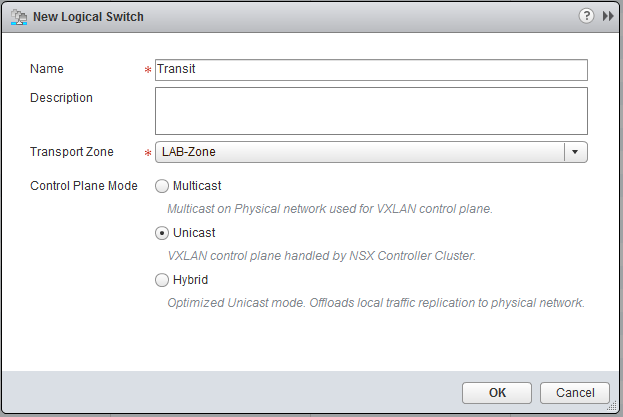
Task: Click the NSX Controller Cluster hint text
Action: tap(321, 256)
